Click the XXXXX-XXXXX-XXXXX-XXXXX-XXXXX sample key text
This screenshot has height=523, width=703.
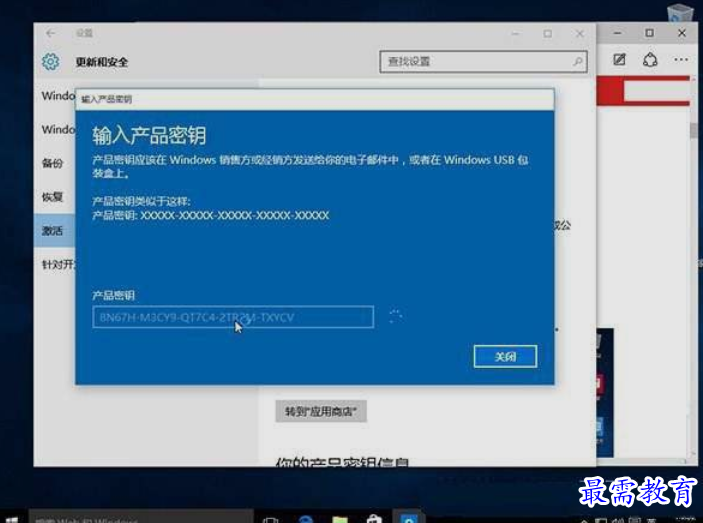pos(234,216)
